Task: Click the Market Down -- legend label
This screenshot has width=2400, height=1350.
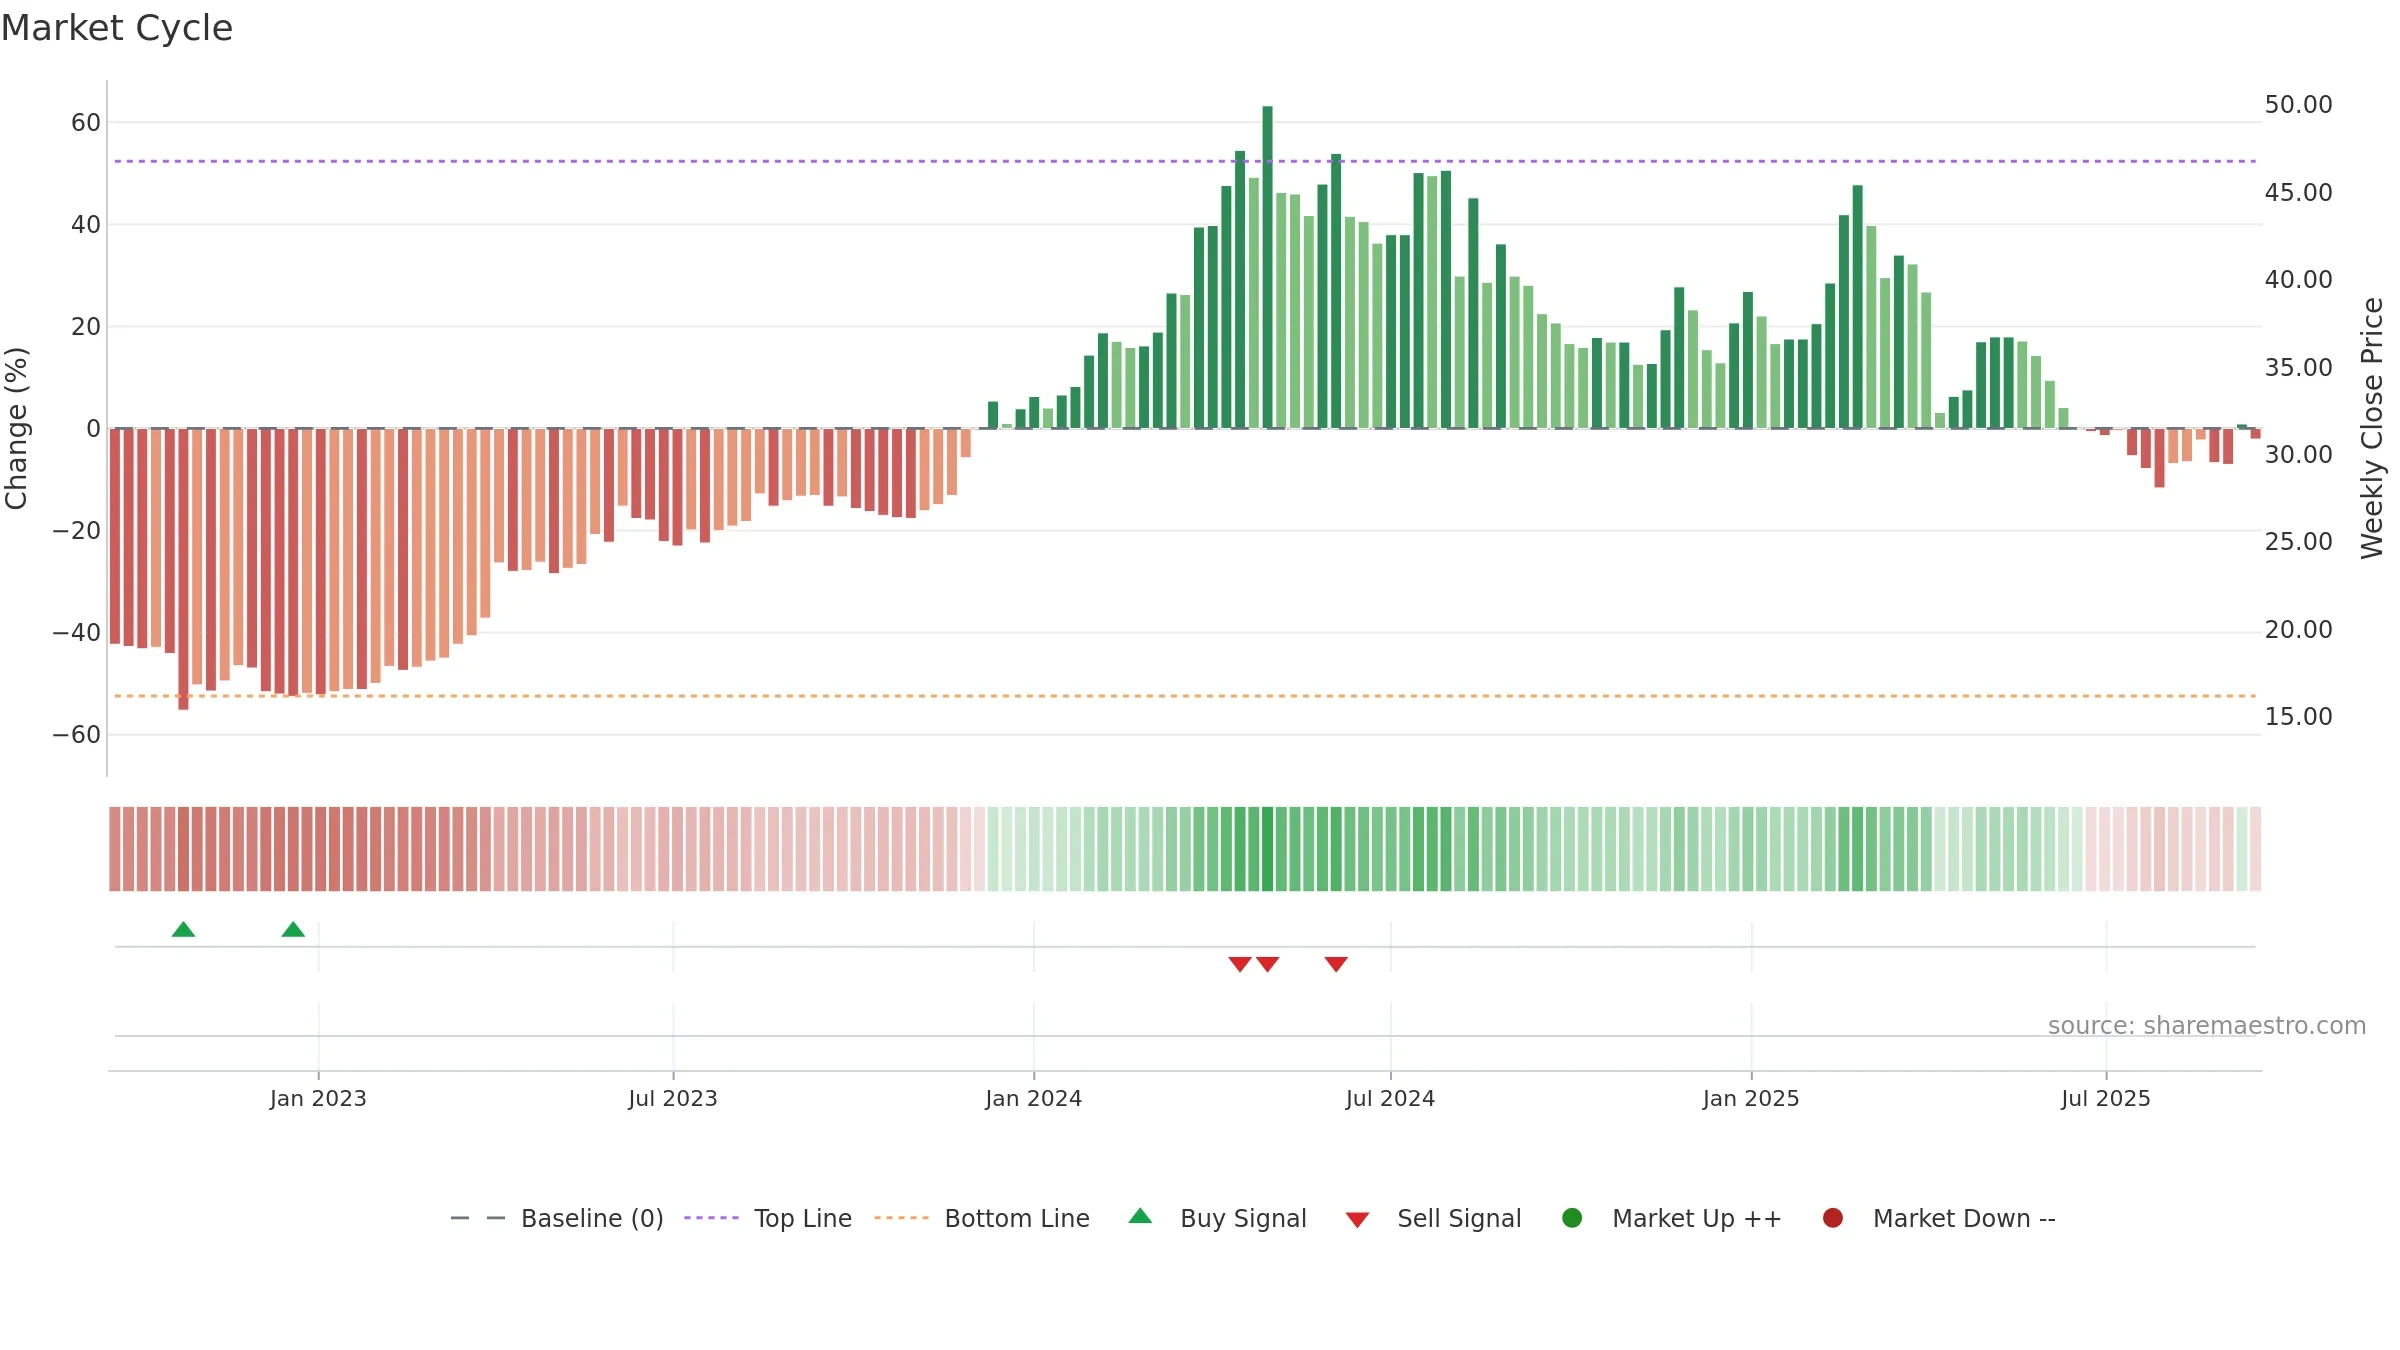Action: point(1964,1218)
